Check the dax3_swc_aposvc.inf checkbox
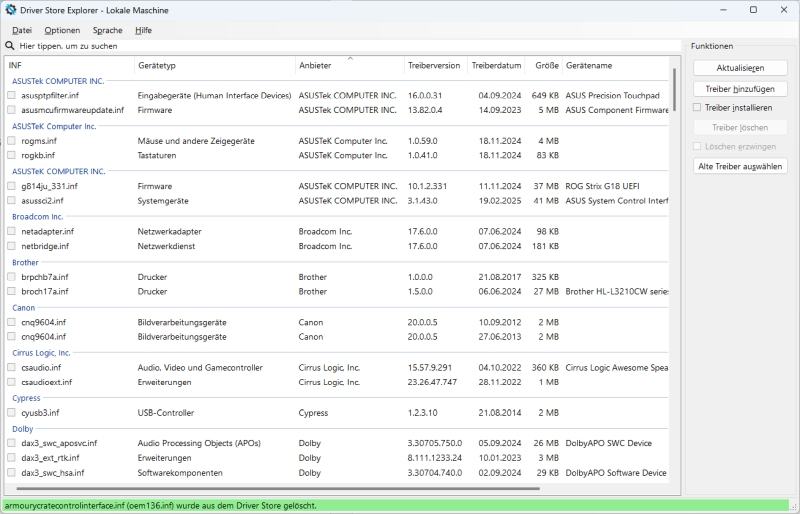 pos(12,443)
